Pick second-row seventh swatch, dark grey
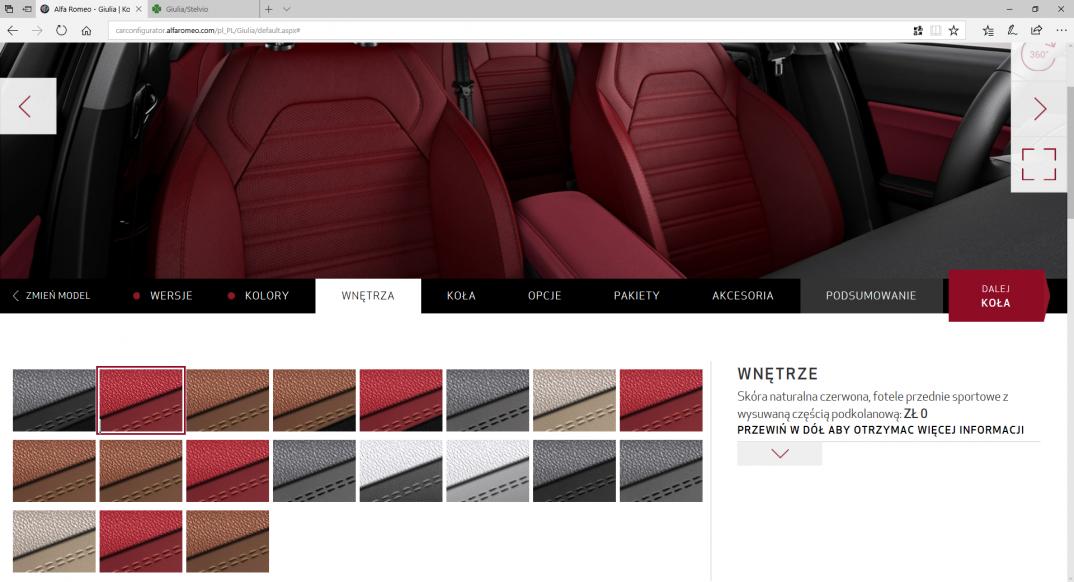Viewport: 1074px width, 582px height. coord(575,471)
